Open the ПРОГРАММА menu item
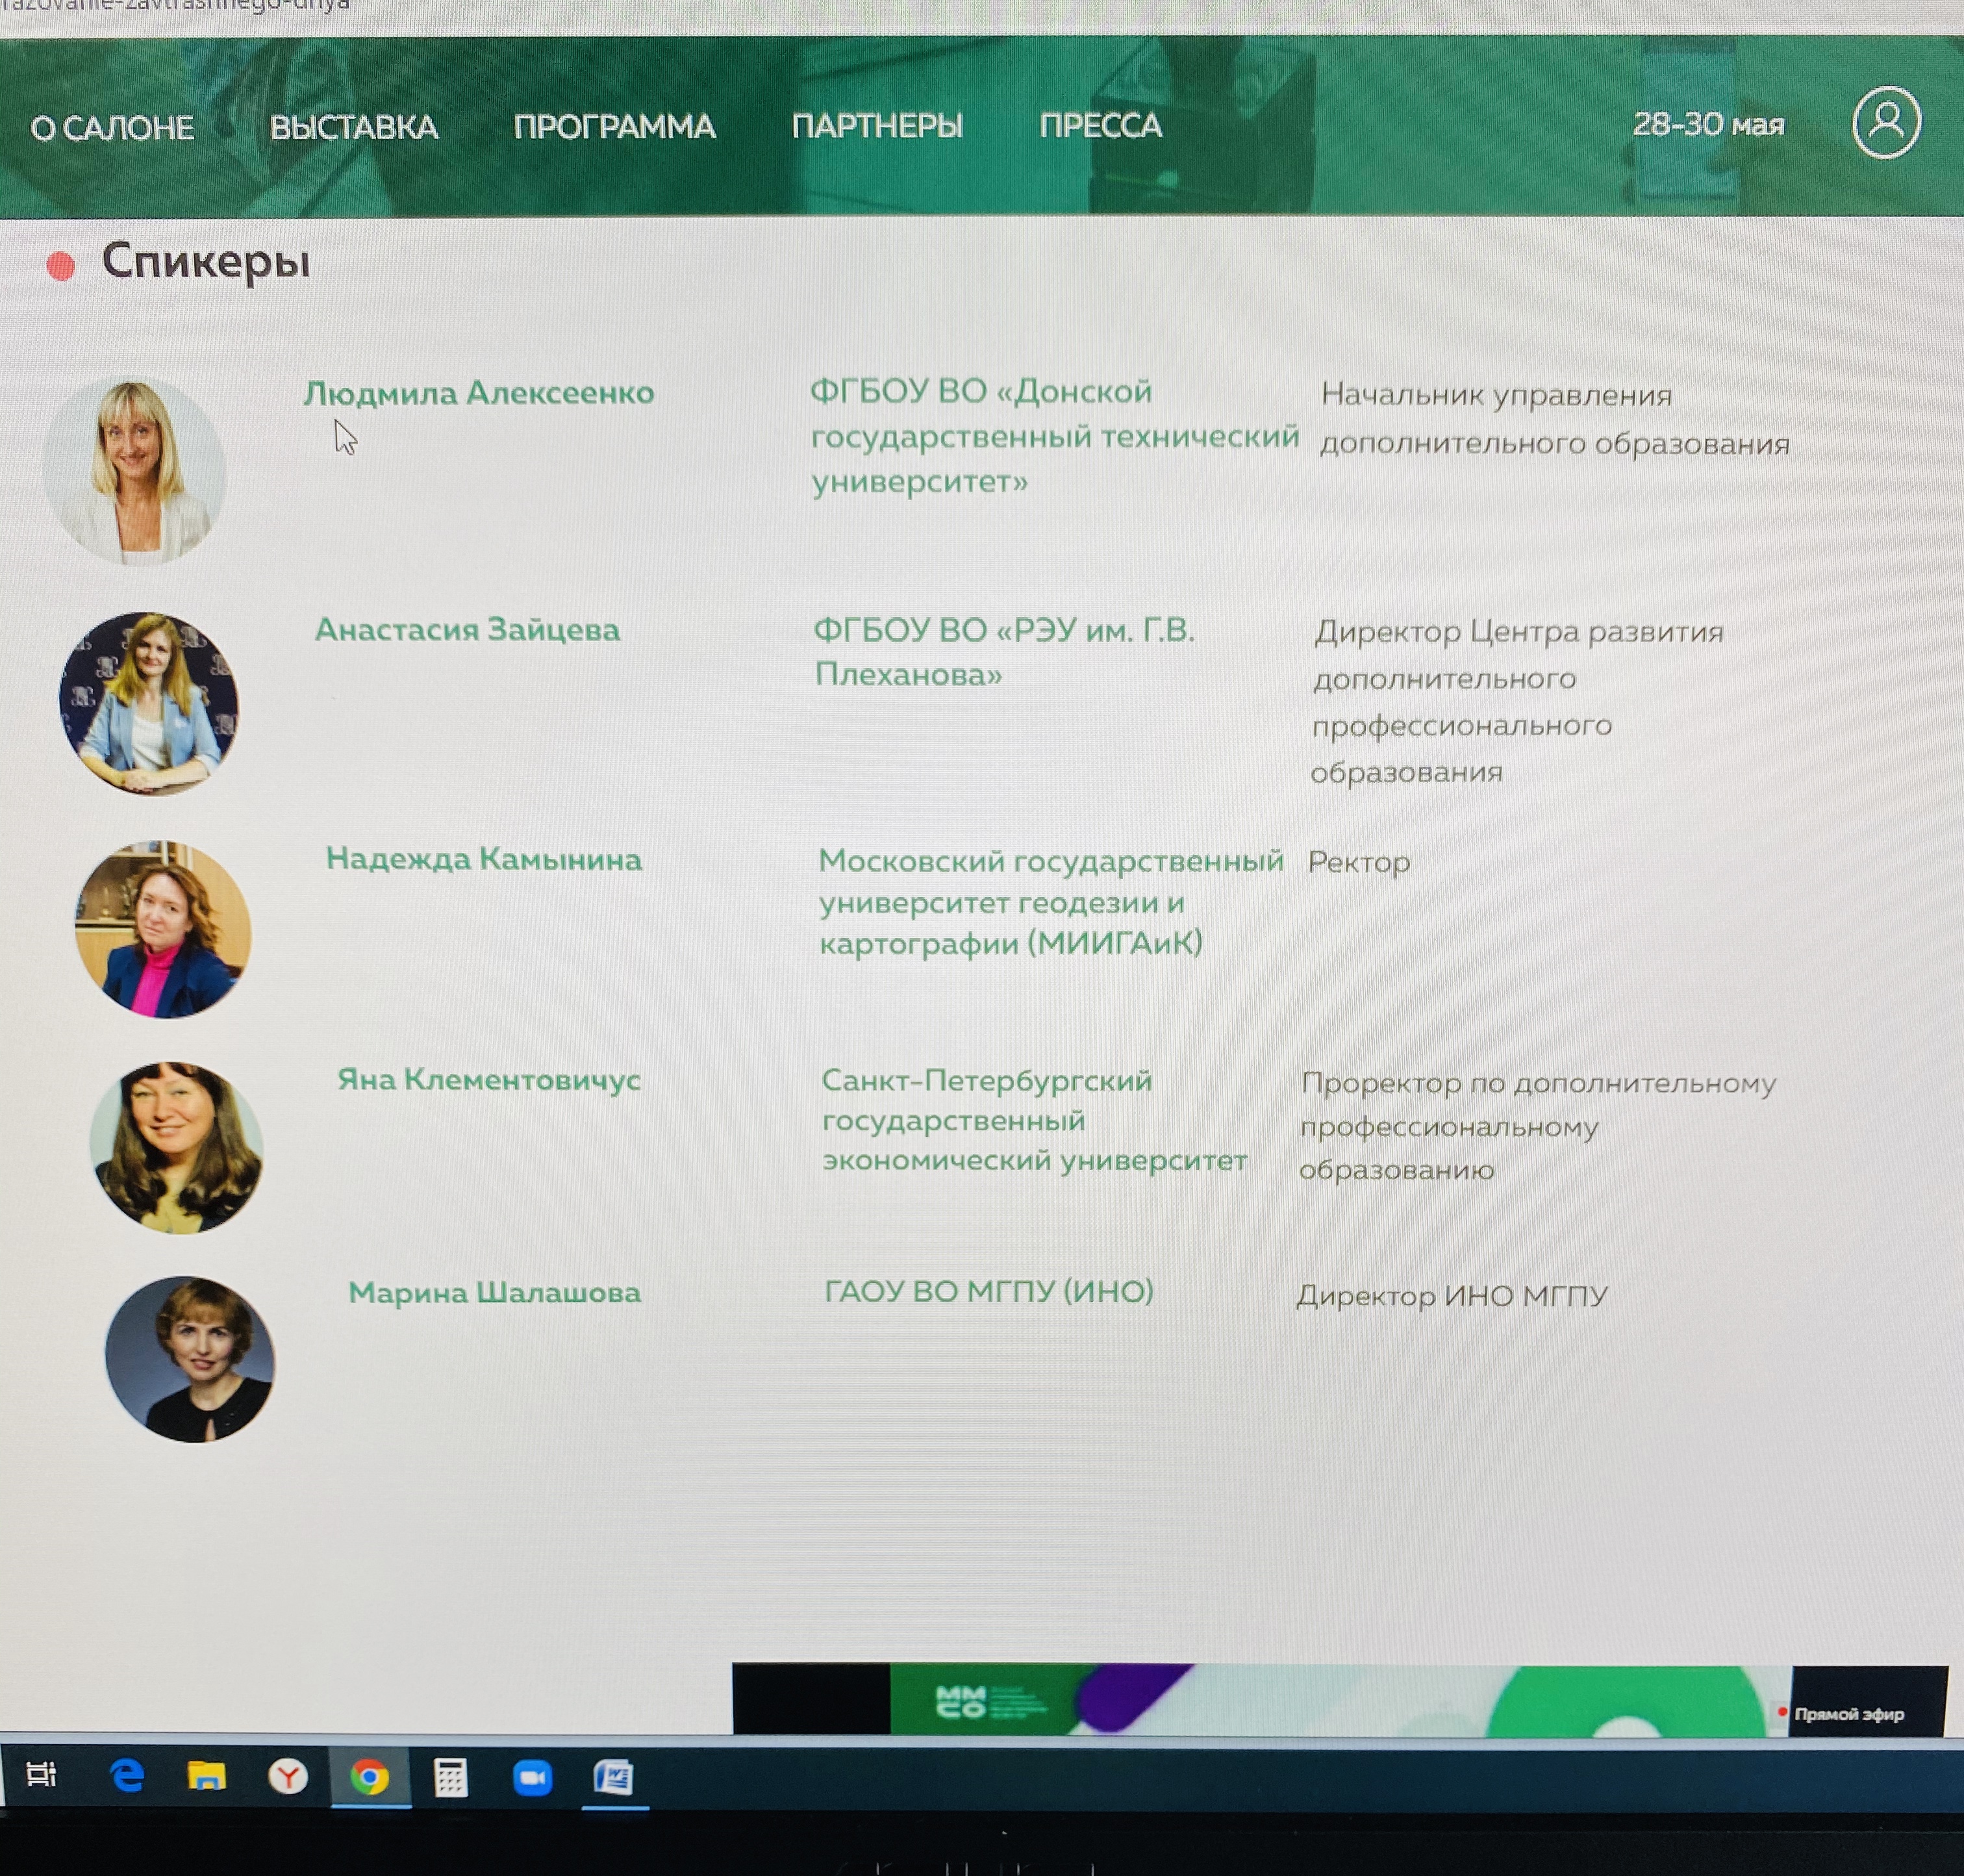 pyautogui.click(x=614, y=126)
